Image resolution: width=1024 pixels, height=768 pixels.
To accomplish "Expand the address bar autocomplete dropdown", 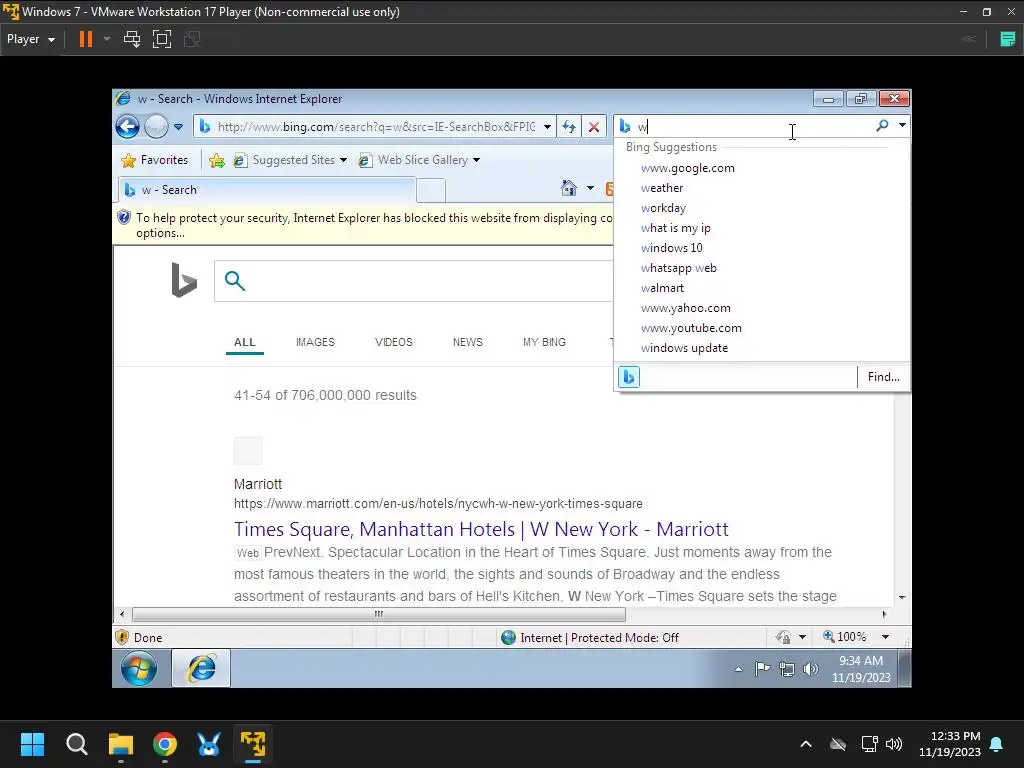I will 547,127.
